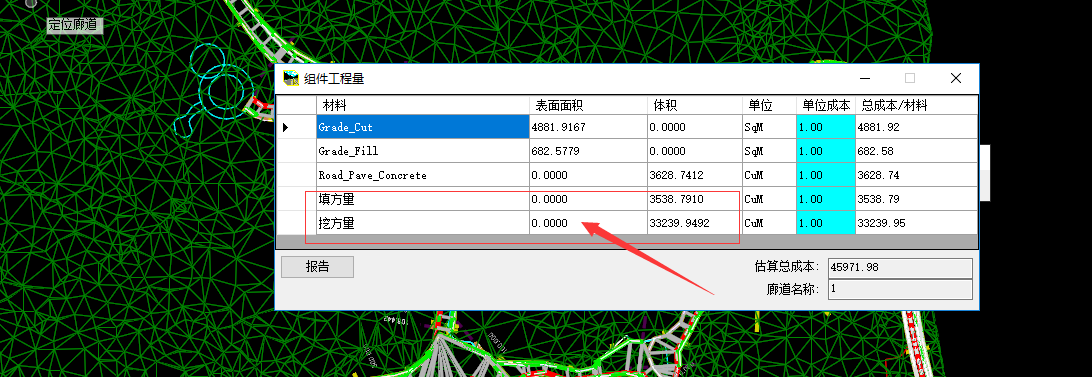Select the Road_Pave_Concrete material cell
This screenshot has height=377, width=1092.
tap(423, 175)
